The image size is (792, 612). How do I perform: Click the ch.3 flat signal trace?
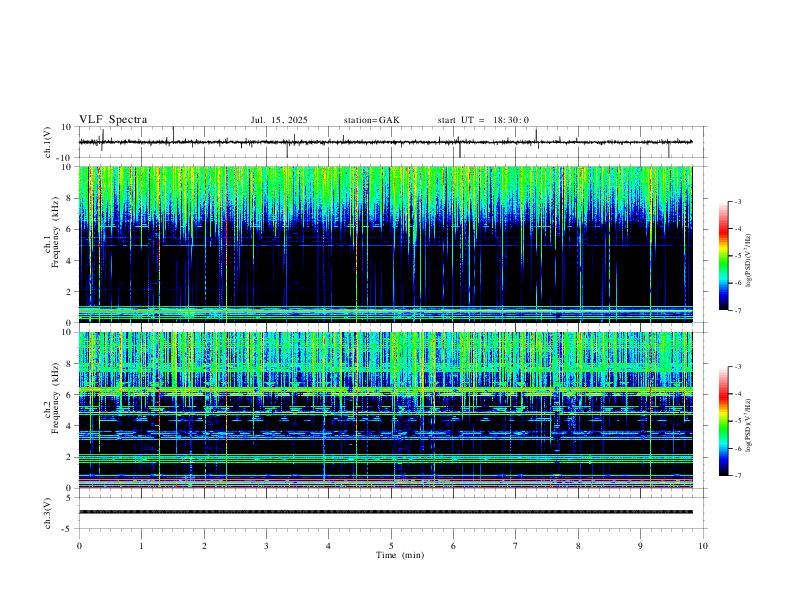(386, 512)
